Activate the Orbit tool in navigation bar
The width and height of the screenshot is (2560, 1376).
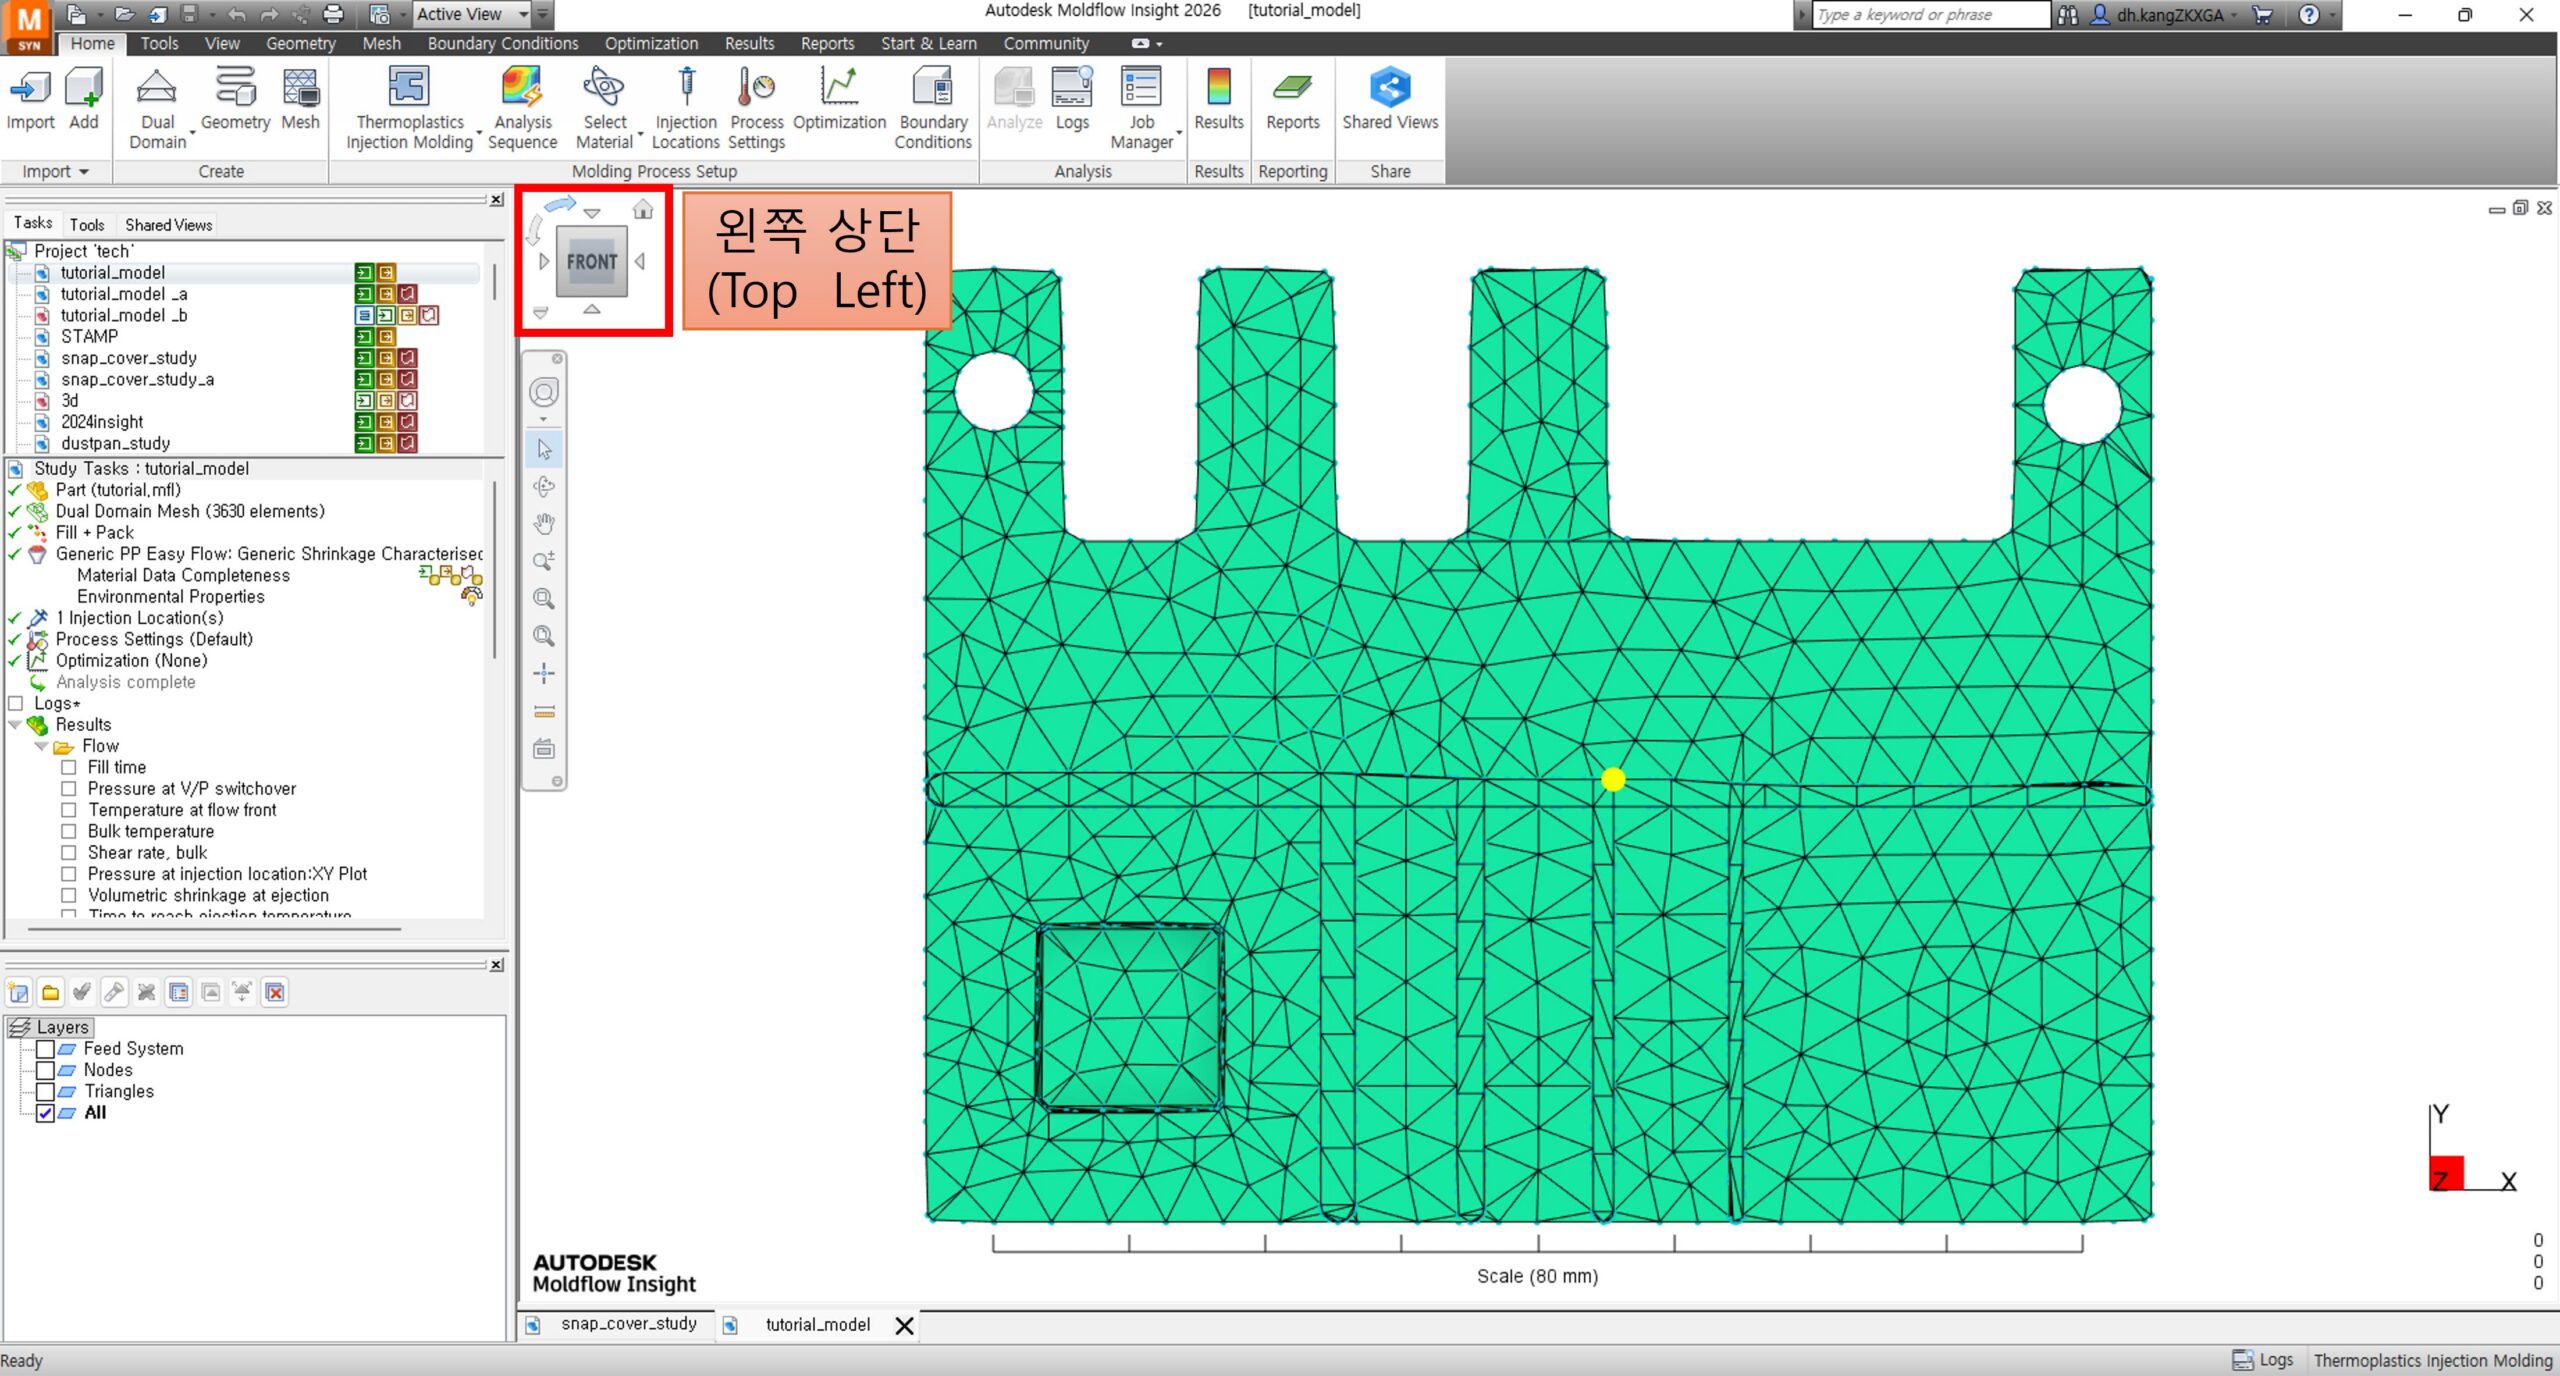pyautogui.click(x=544, y=487)
